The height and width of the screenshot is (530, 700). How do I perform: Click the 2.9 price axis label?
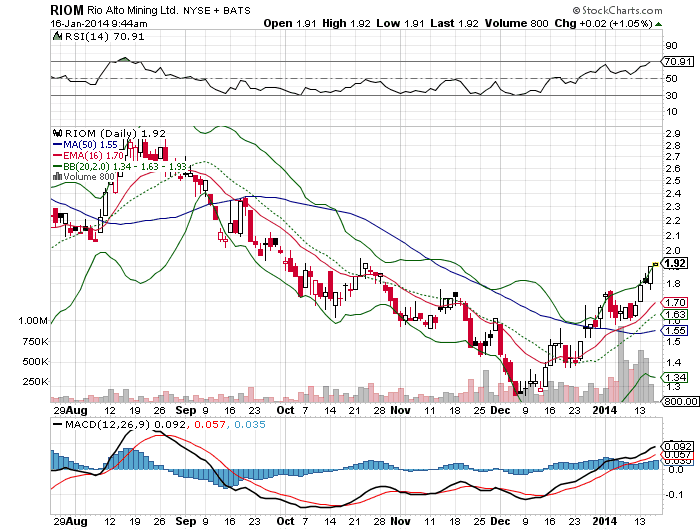673,134
